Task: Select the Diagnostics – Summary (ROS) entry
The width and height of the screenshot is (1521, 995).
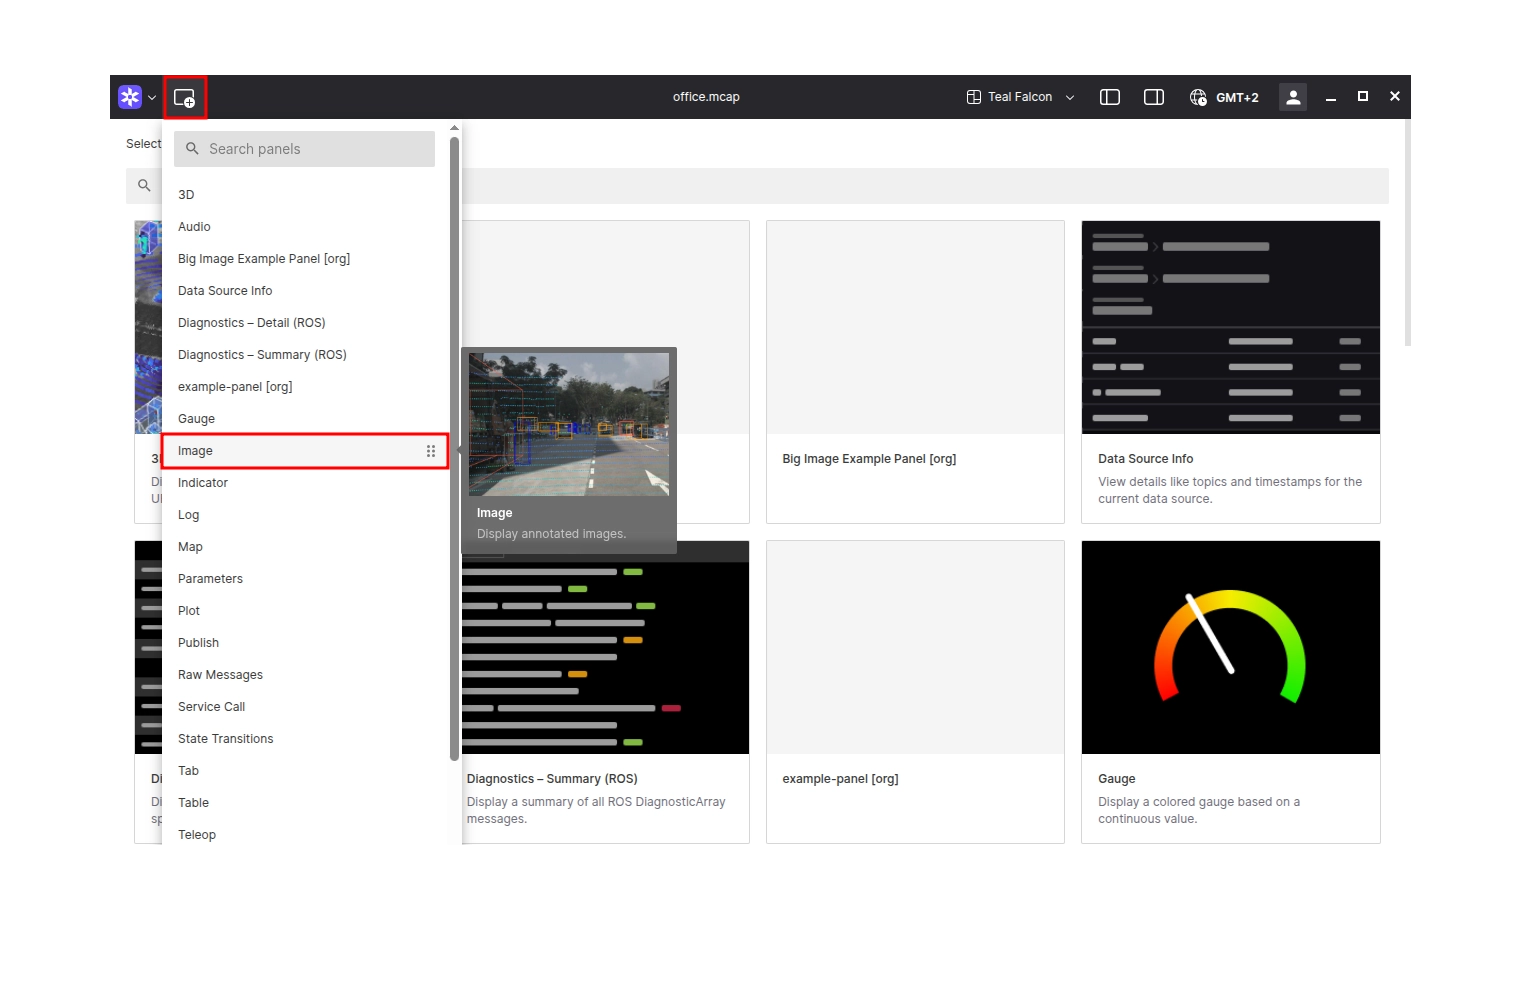Action: 262,354
